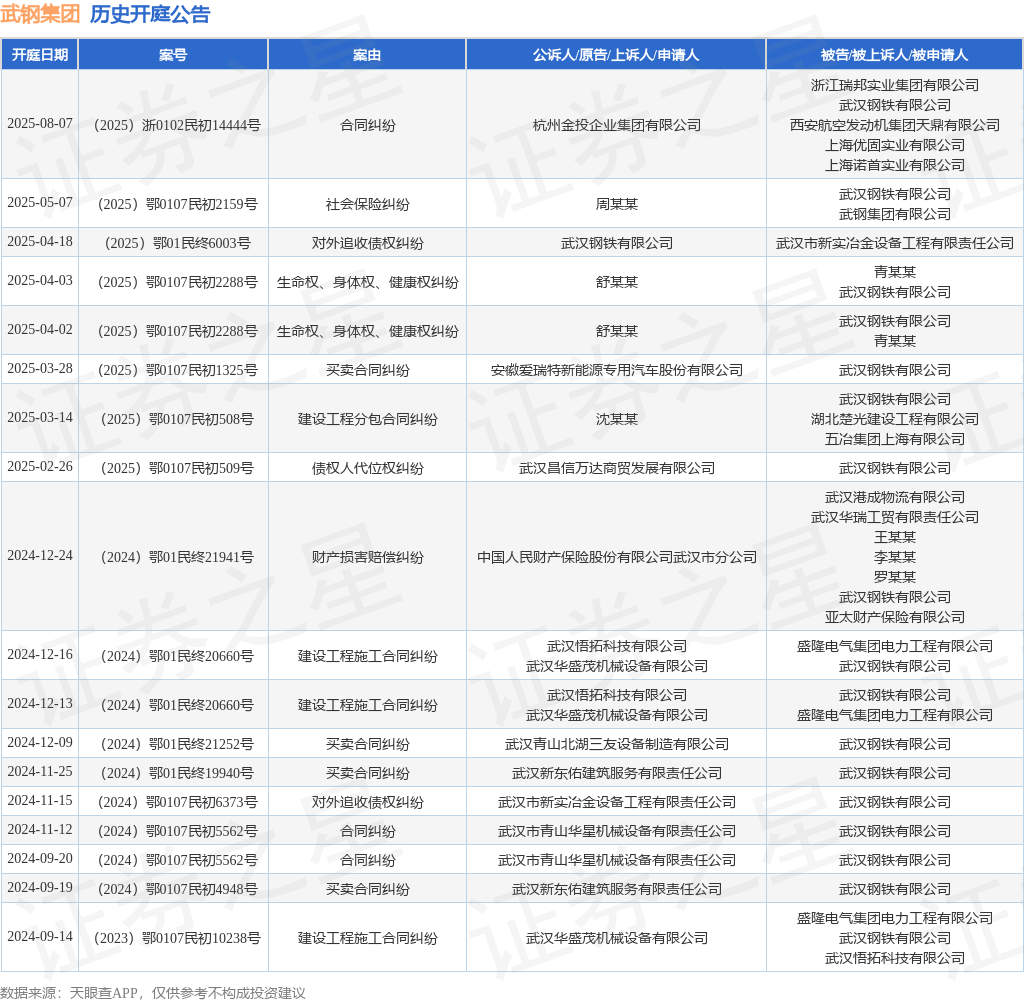
Task: Click the '历史开庭公告' heading
Action: 150,14
